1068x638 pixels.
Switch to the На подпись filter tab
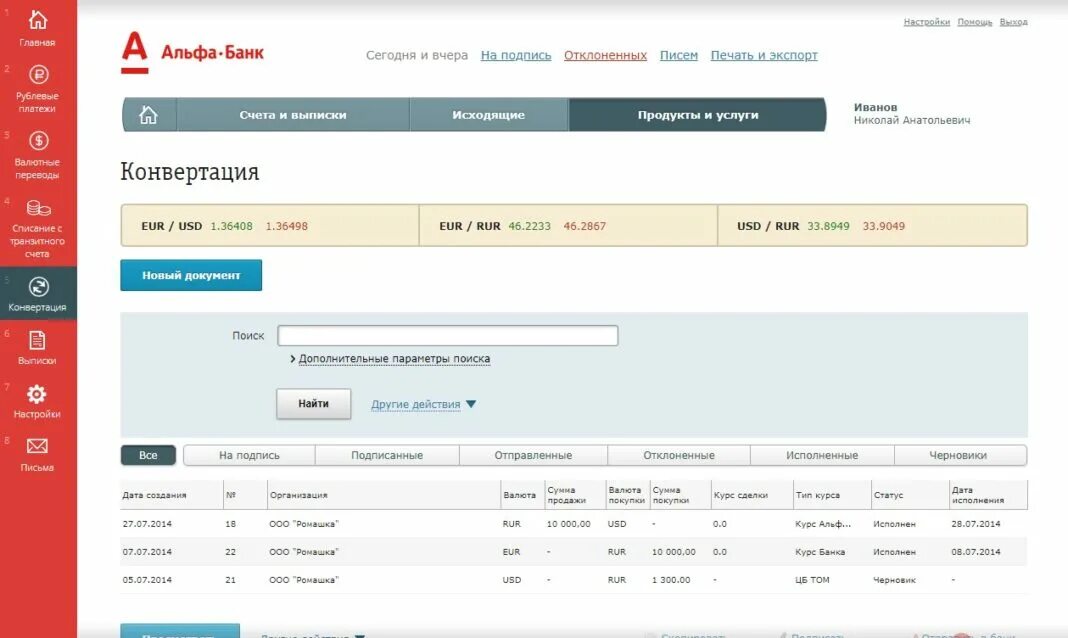coord(249,455)
